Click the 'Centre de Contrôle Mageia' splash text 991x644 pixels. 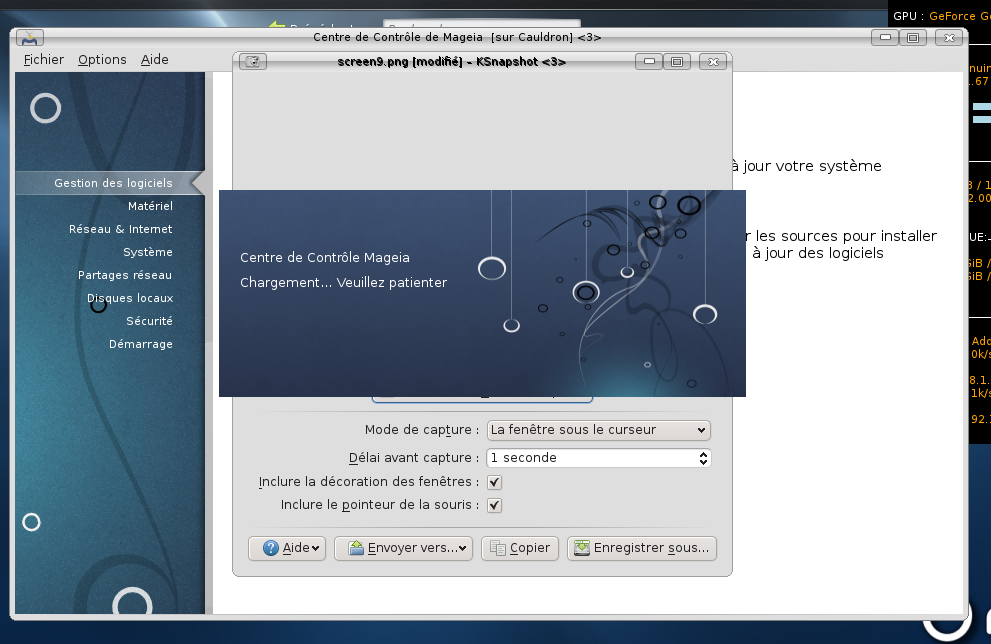click(x=325, y=257)
